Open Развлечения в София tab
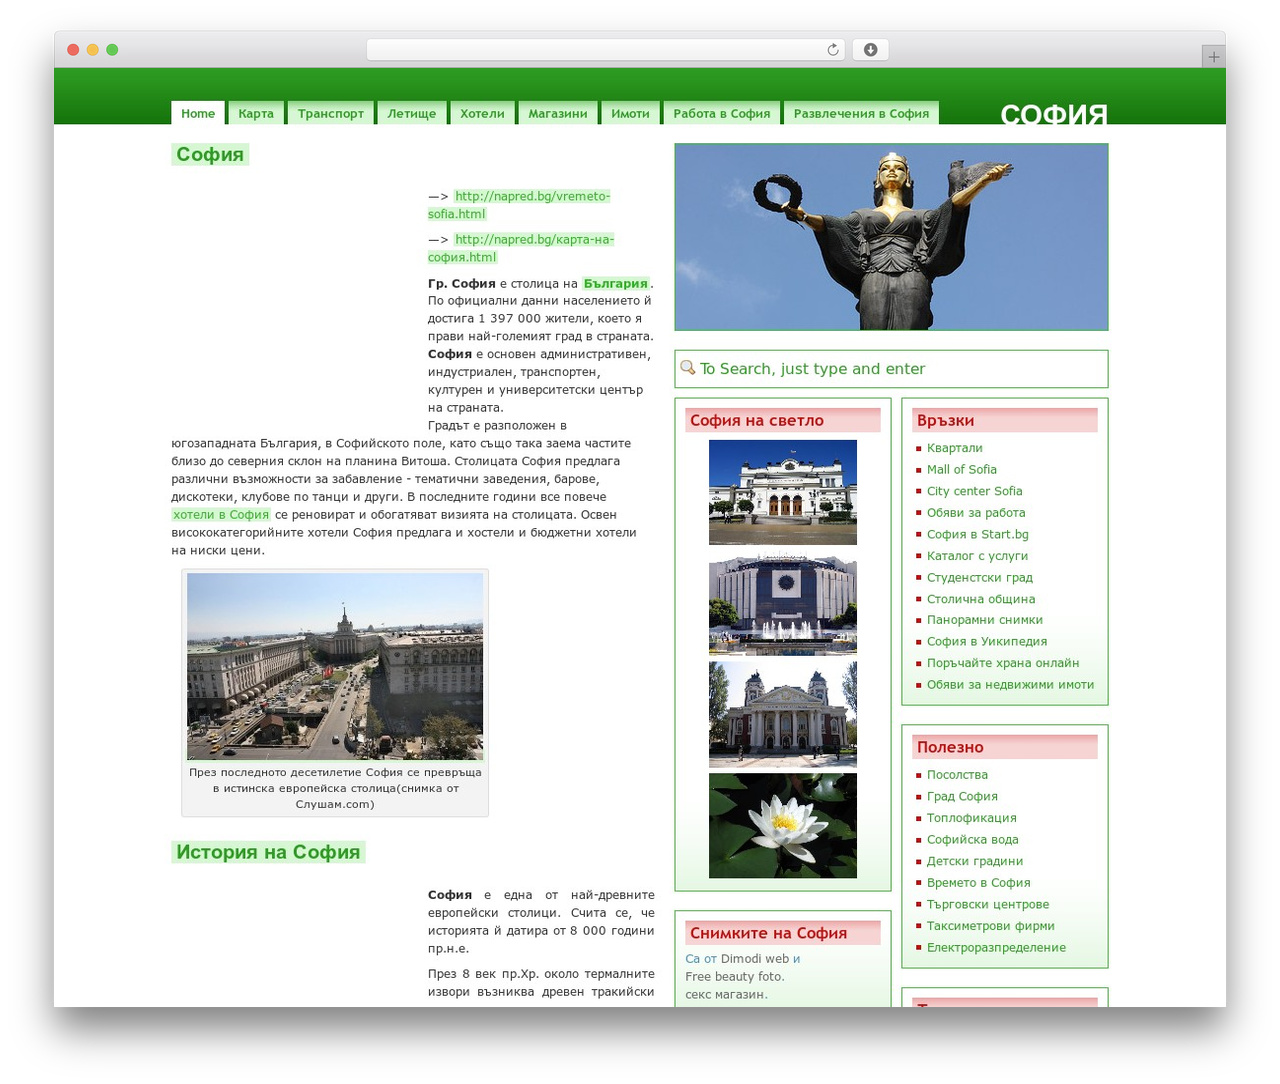Viewport: 1280px width, 1084px height. (861, 113)
